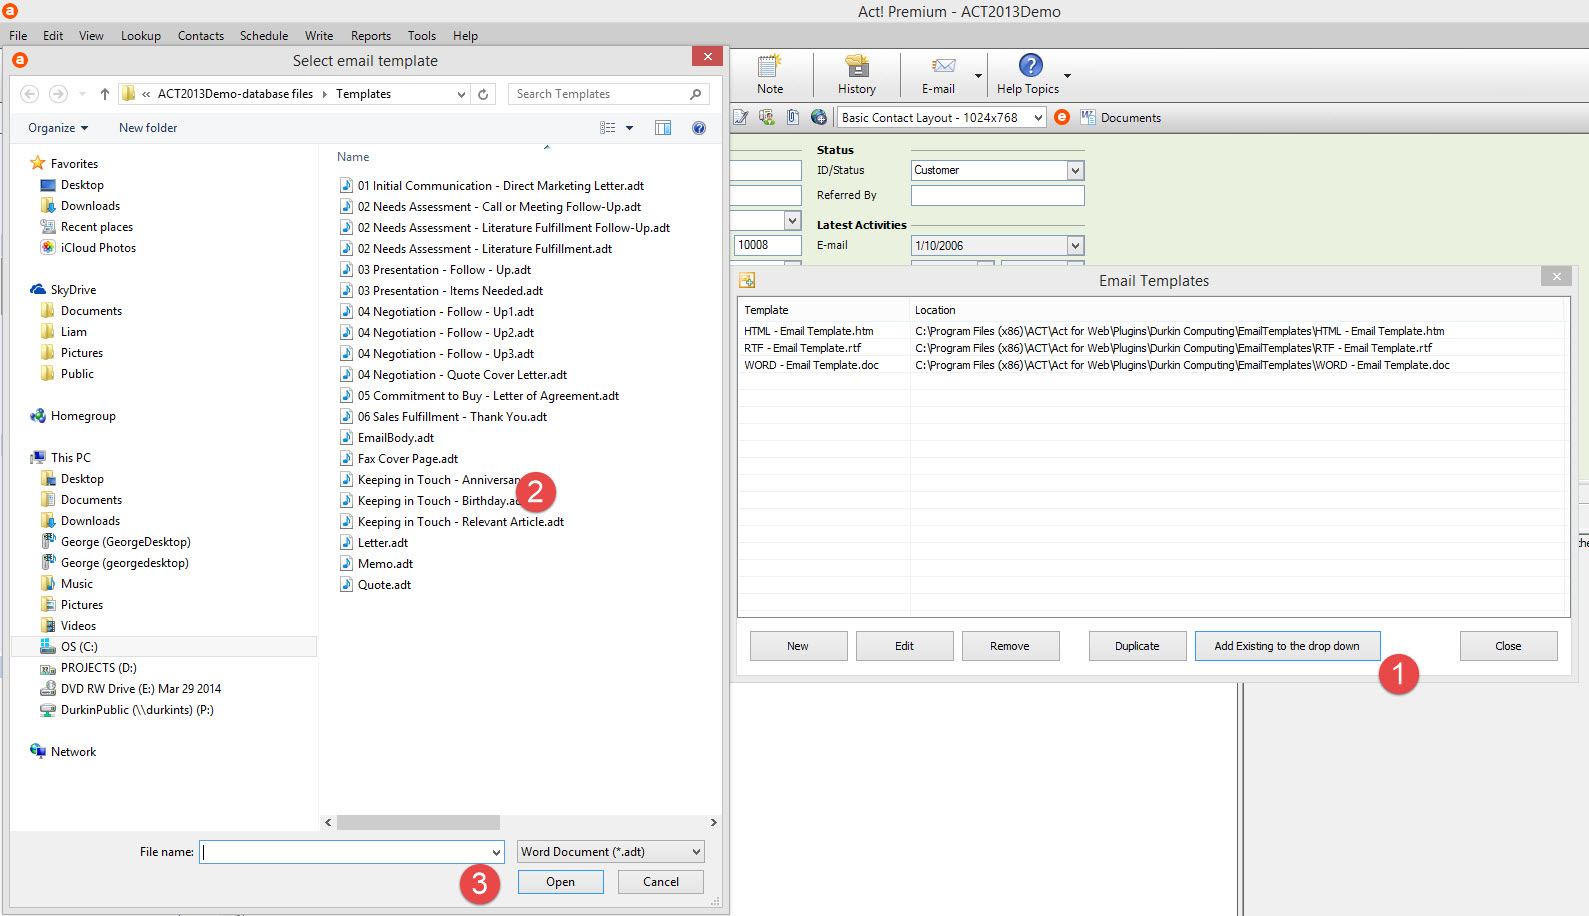The image size is (1589, 916).
Task: Click the Duplicate button
Action: (x=1137, y=646)
